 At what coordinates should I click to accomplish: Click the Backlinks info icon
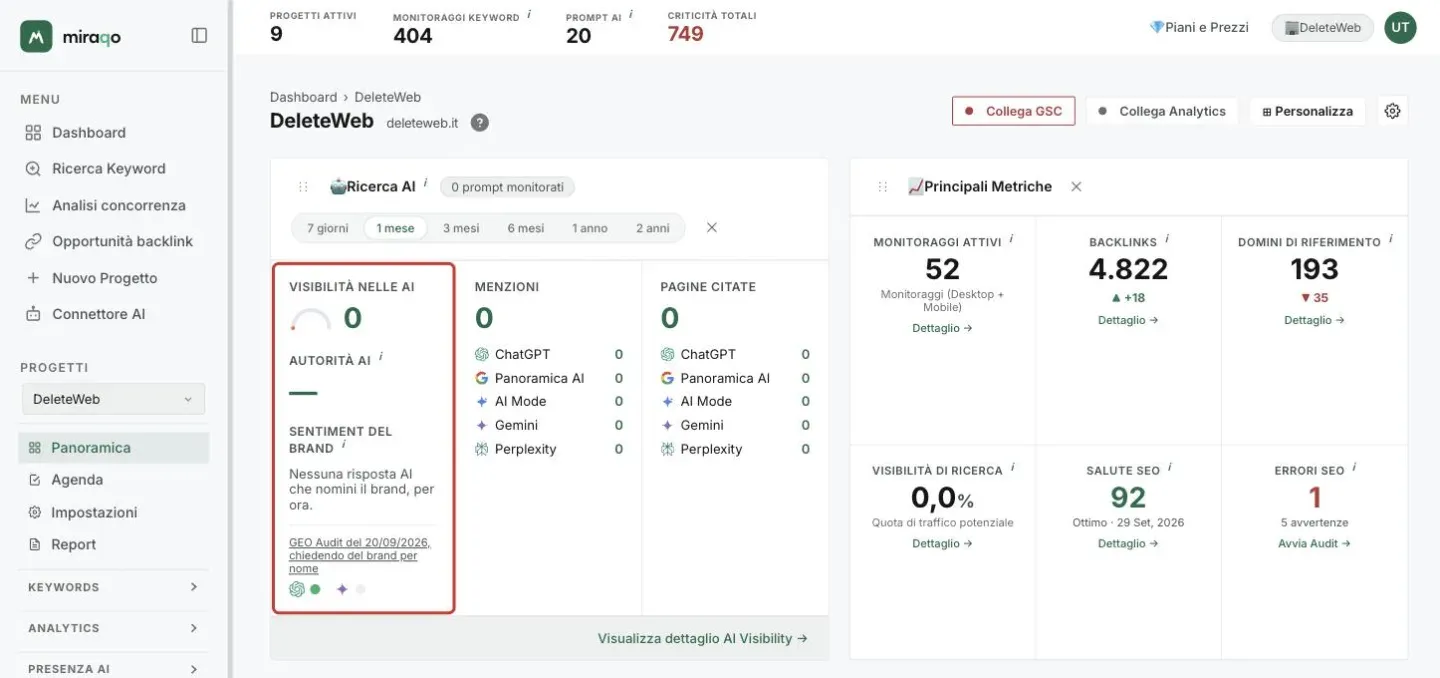[x=1167, y=239]
